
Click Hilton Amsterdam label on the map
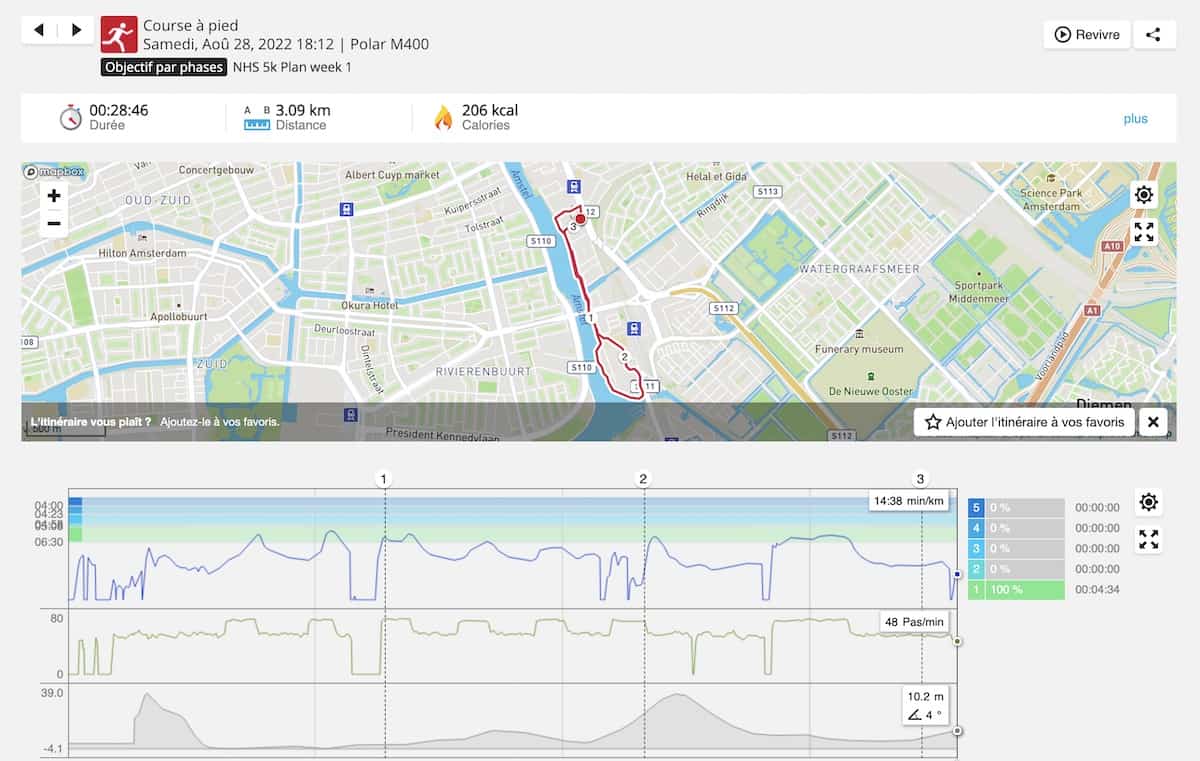click(142, 254)
